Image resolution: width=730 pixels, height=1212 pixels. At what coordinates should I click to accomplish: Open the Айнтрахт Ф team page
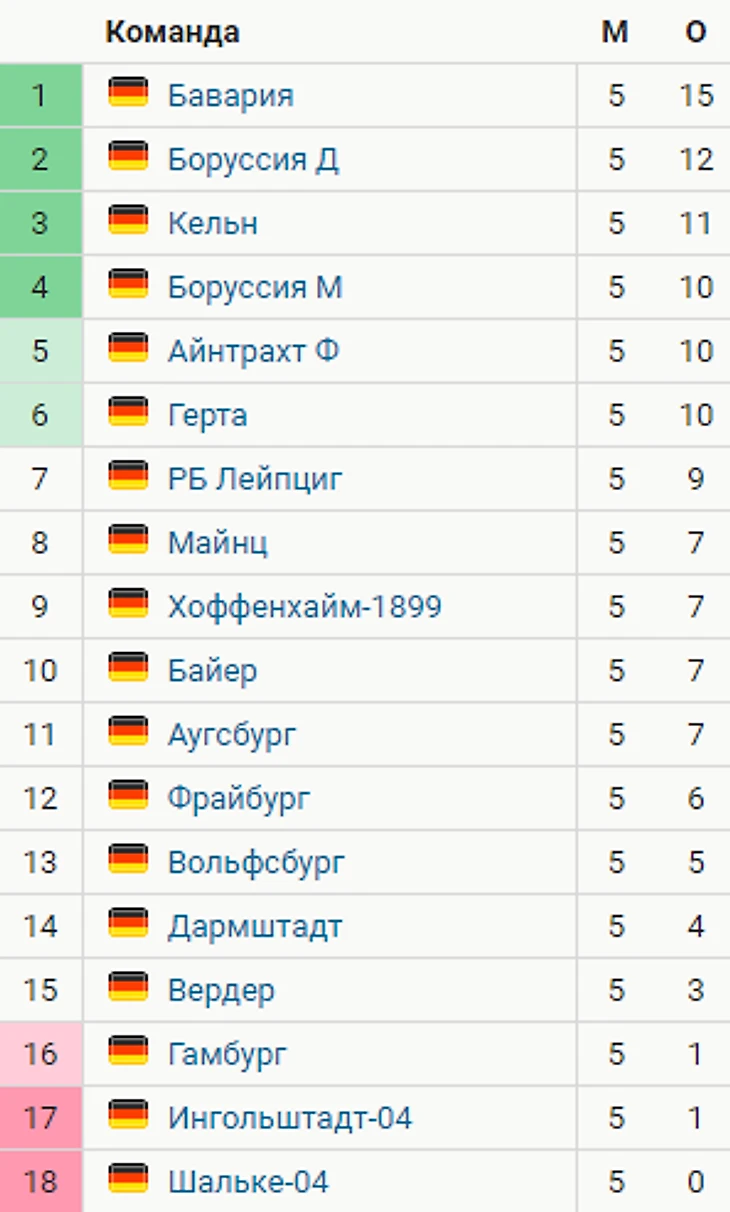click(x=253, y=351)
